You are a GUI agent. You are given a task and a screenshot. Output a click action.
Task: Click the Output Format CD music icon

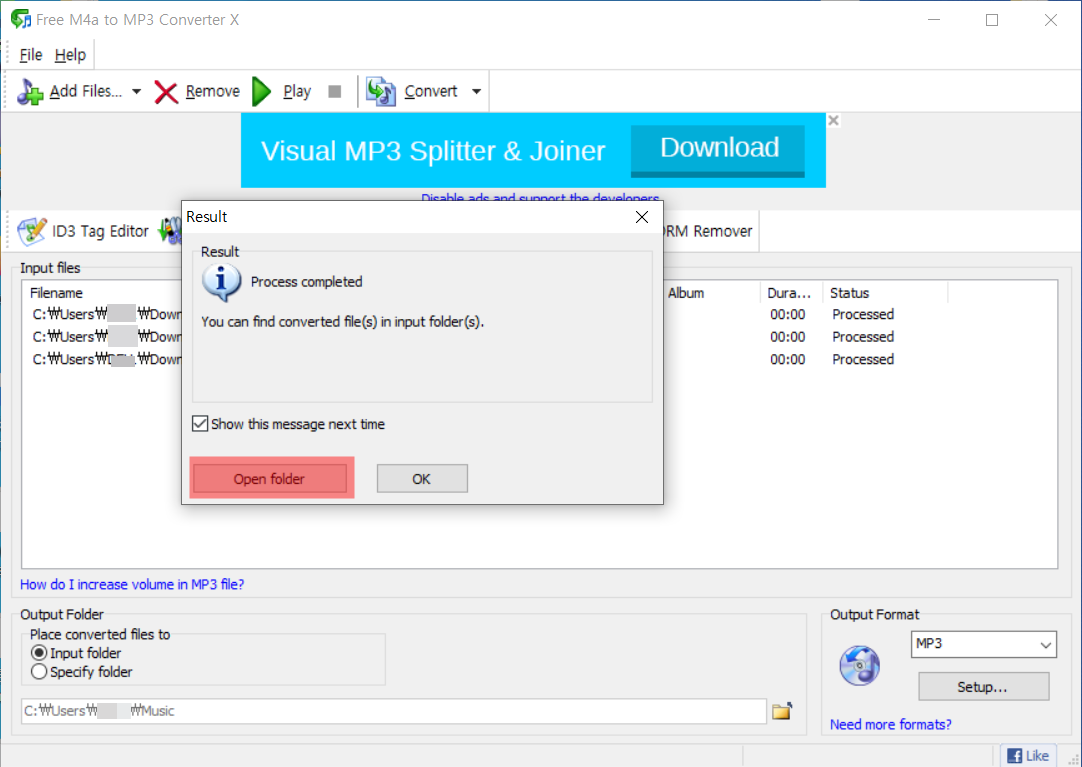click(x=859, y=666)
